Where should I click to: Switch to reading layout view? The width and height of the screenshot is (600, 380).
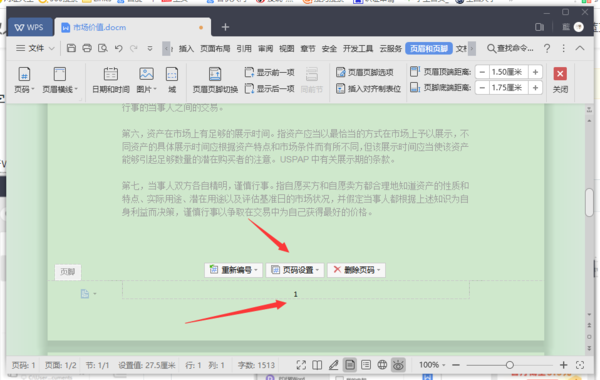317,365
